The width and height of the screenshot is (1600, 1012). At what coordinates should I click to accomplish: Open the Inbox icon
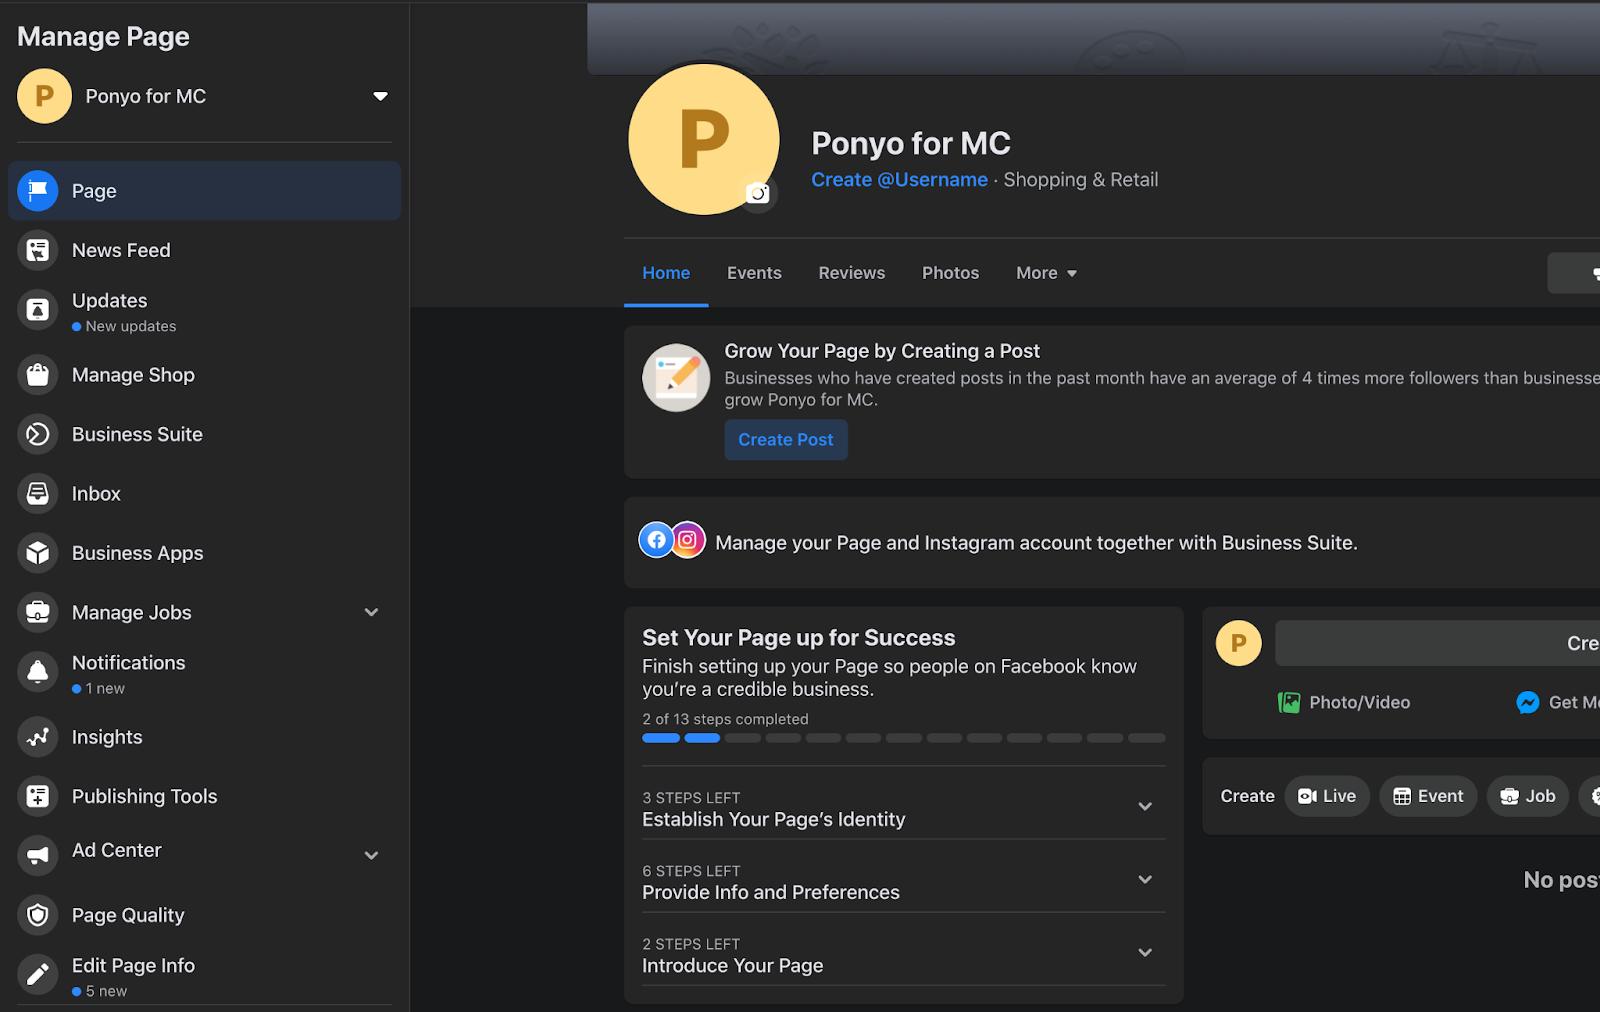(38, 493)
